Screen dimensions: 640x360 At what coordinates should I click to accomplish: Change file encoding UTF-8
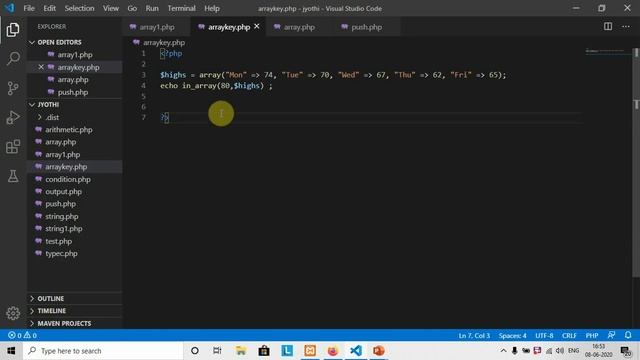(544, 335)
